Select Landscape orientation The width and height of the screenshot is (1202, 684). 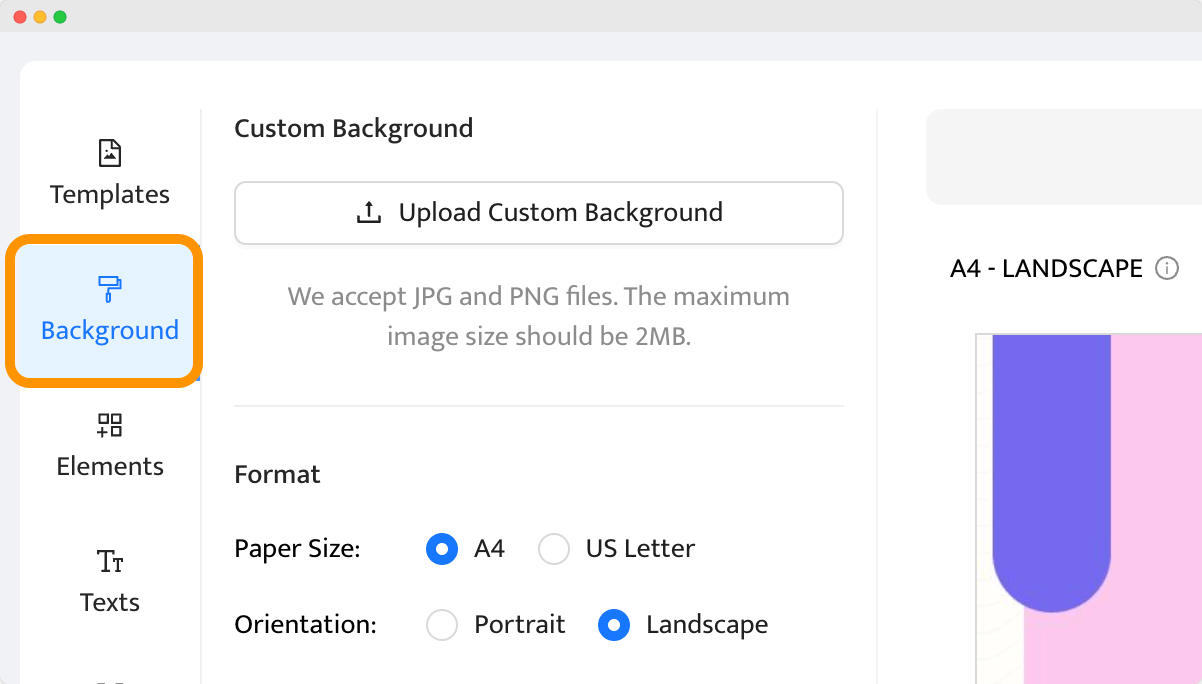point(614,625)
